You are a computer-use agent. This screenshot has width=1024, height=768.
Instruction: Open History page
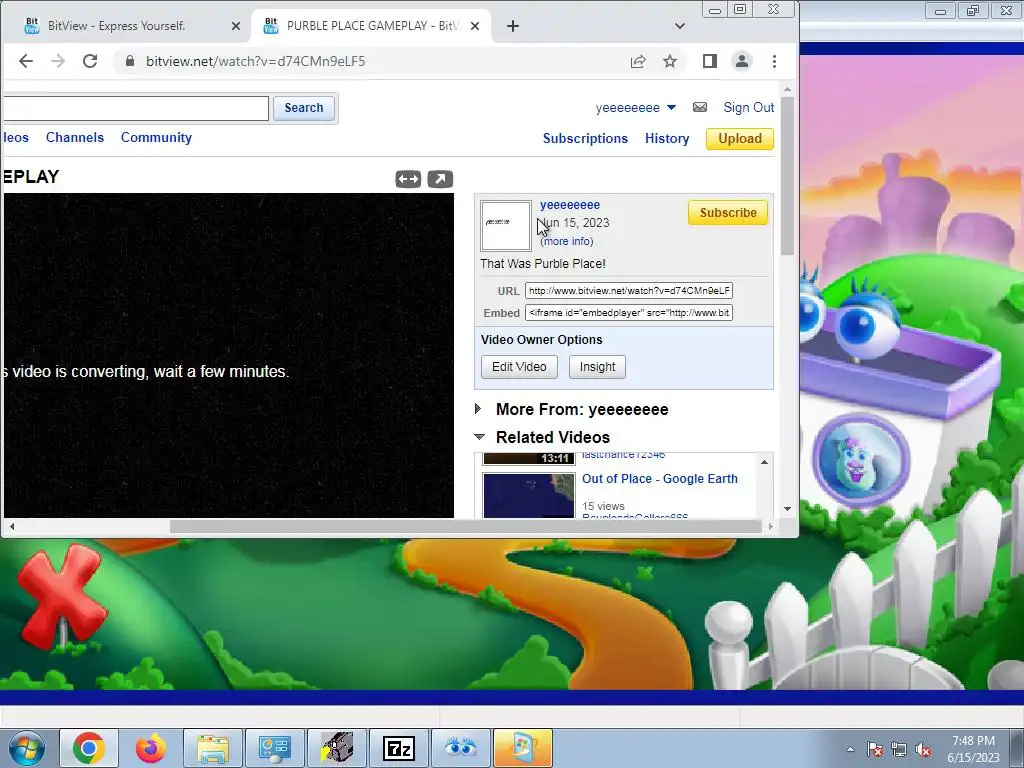[667, 138]
